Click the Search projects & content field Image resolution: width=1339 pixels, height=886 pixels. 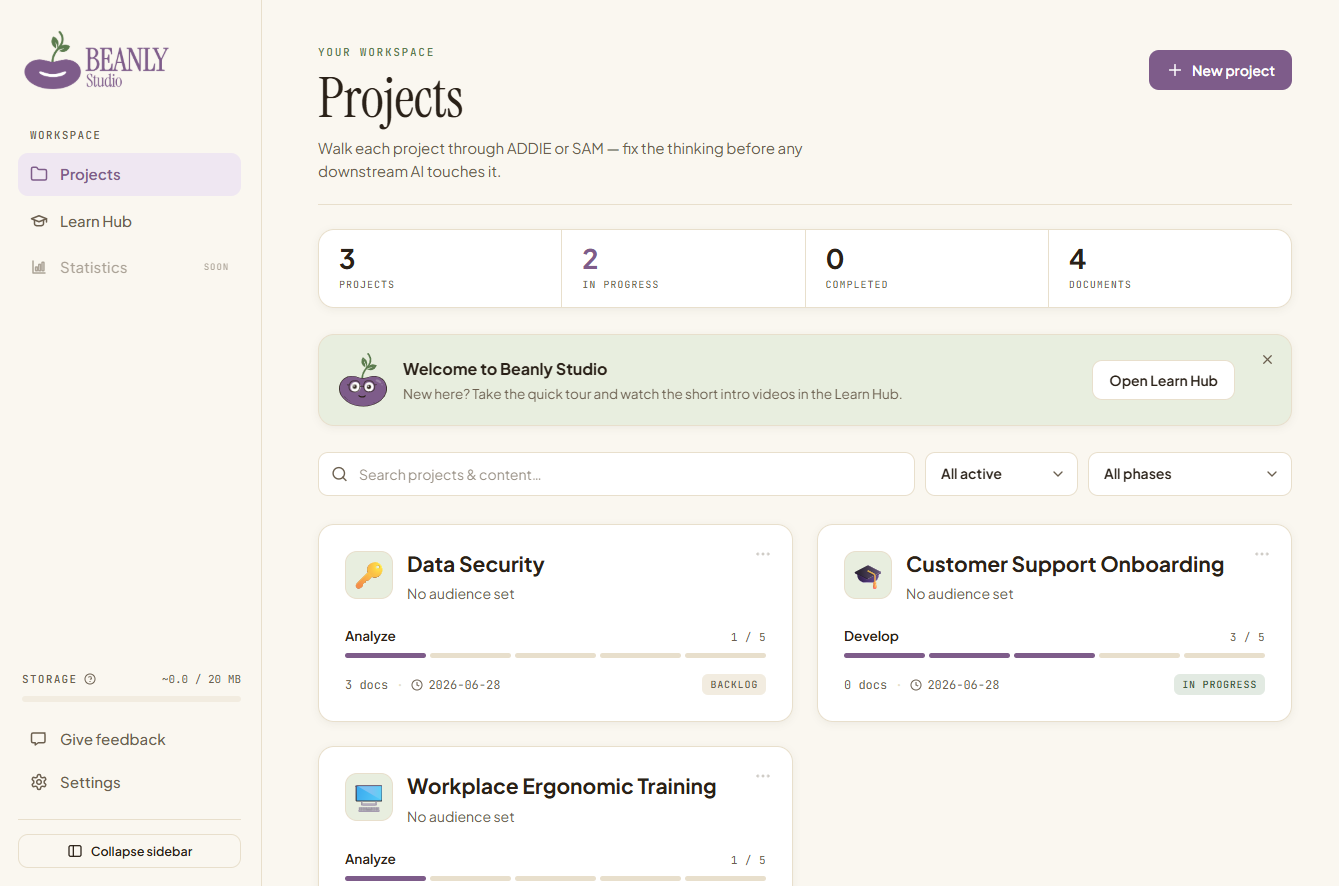pyautogui.click(x=616, y=474)
